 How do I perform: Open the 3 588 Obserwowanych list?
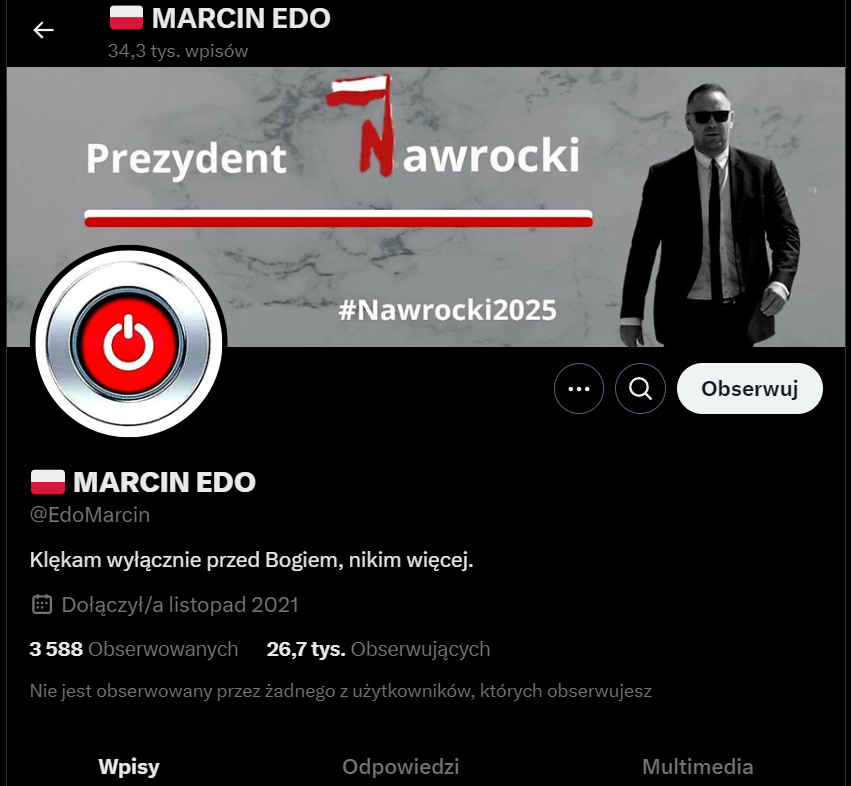point(134,649)
